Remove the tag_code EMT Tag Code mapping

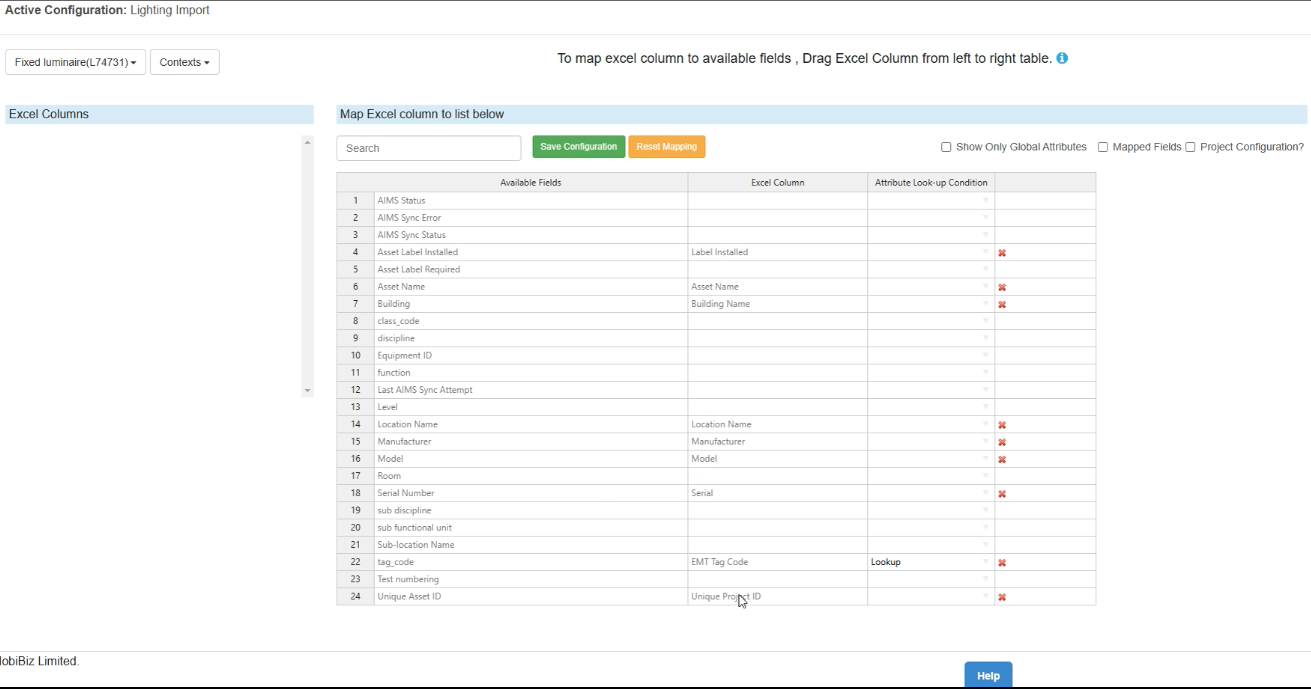coord(1002,562)
